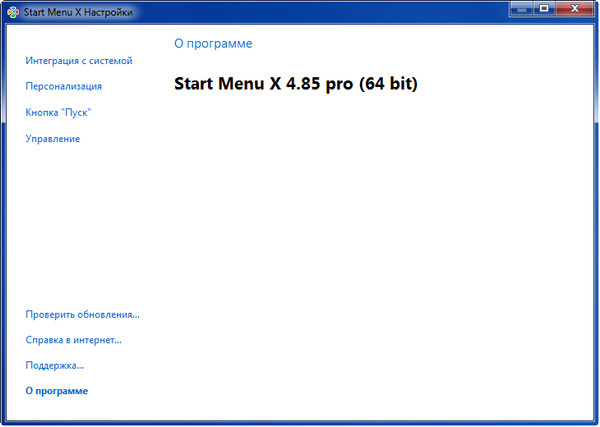Maximize the settings window
The width and height of the screenshot is (600, 427).
(545, 9)
